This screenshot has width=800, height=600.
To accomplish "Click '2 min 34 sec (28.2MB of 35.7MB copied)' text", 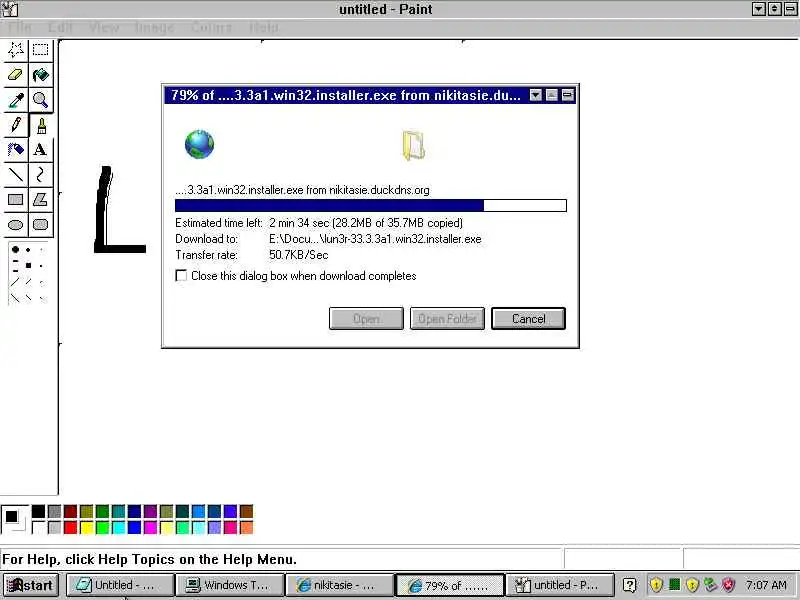I will 366,223.
